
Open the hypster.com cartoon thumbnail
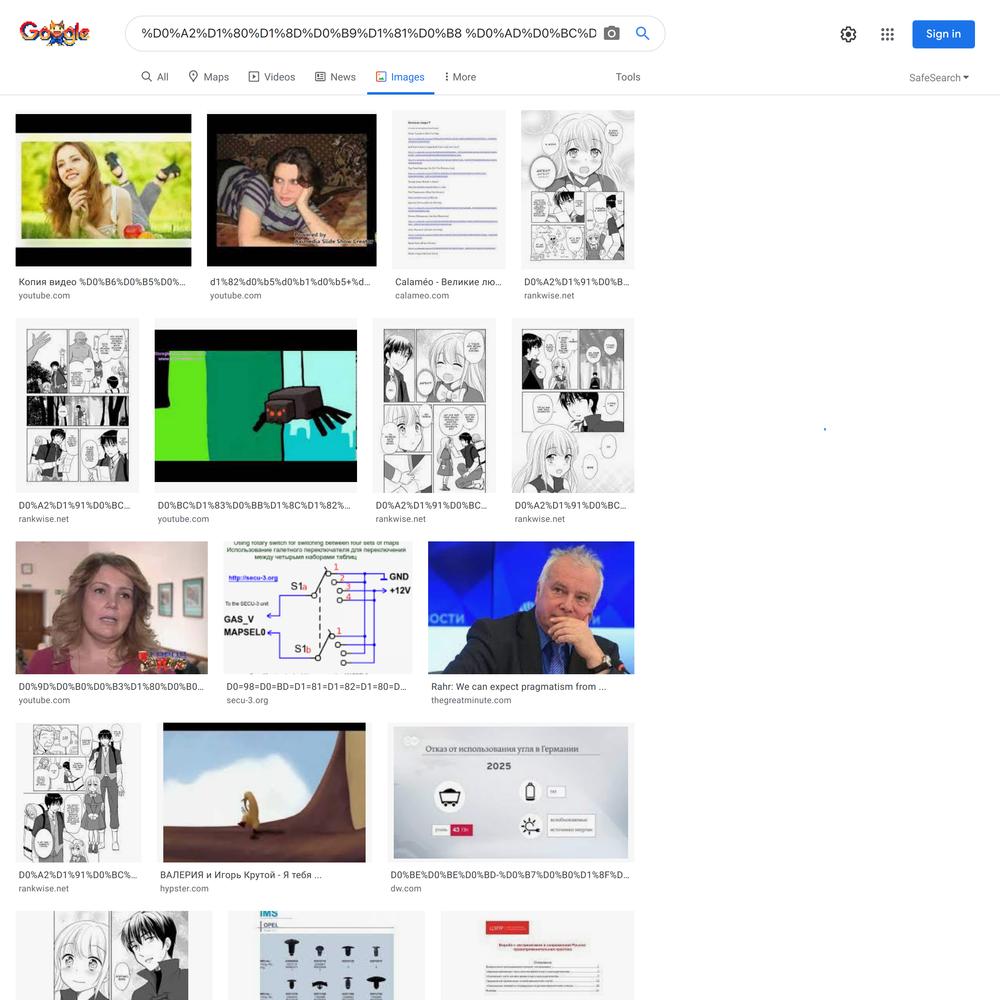(264, 792)
